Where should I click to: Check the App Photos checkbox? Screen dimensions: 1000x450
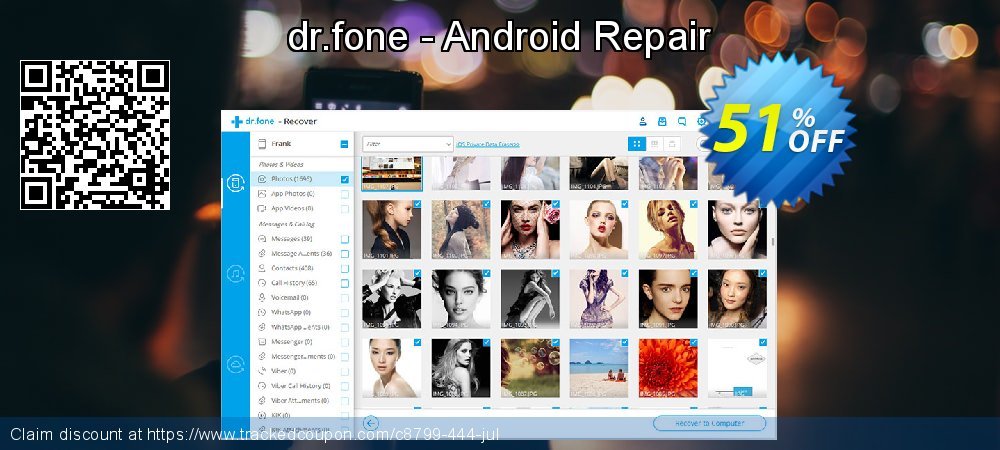pyautogui.click(x=344, y=194)
